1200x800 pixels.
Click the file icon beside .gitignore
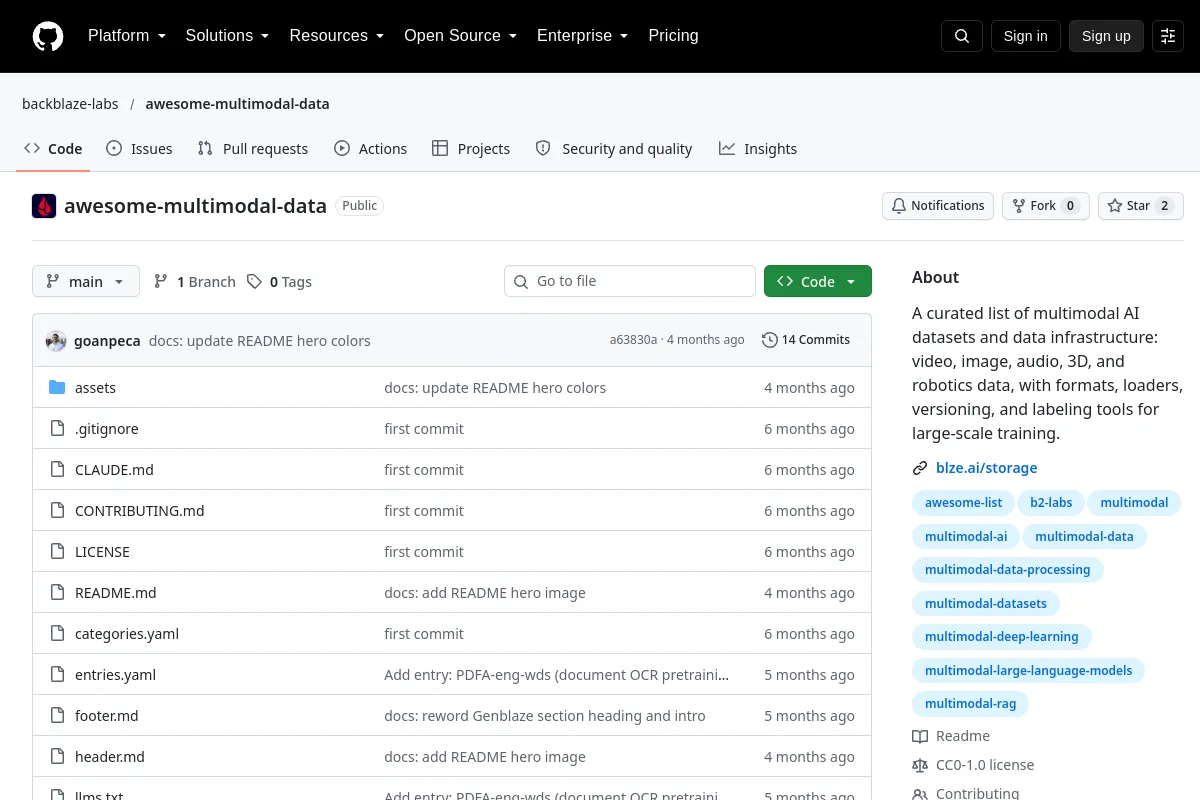57,429
